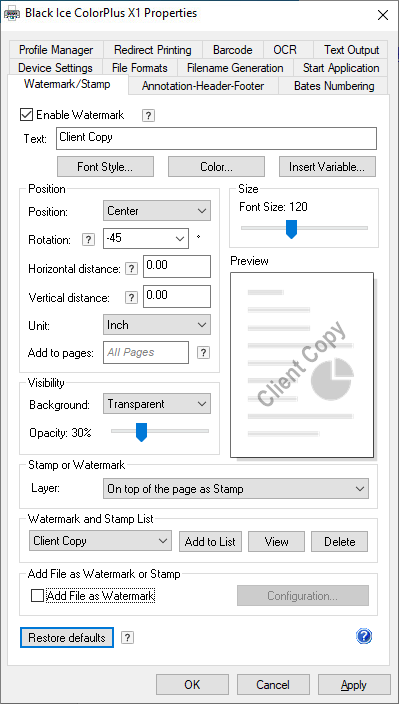Check the Add File as Watermark box
This screenshot has width=399, height=704.
[38, 596]
